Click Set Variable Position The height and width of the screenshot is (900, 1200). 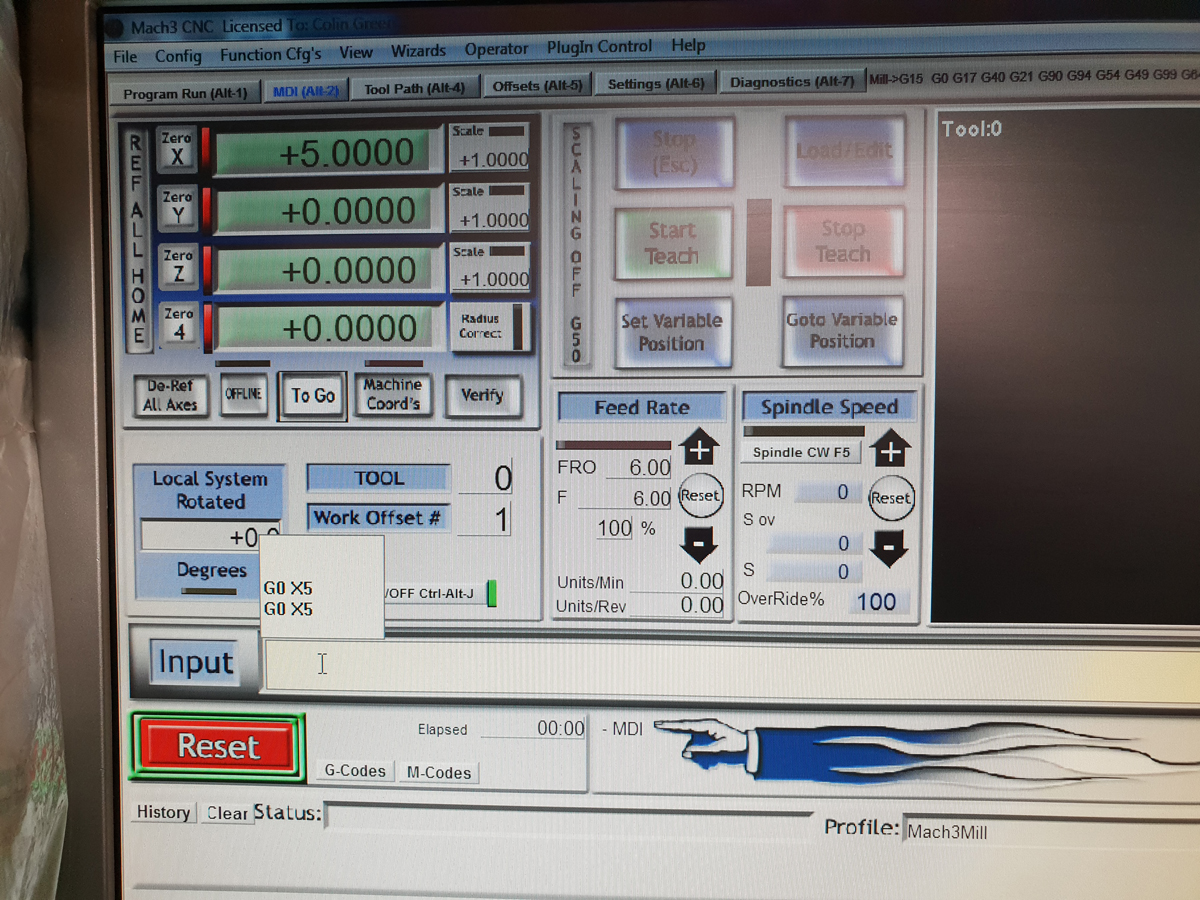(x=672, y=332)
